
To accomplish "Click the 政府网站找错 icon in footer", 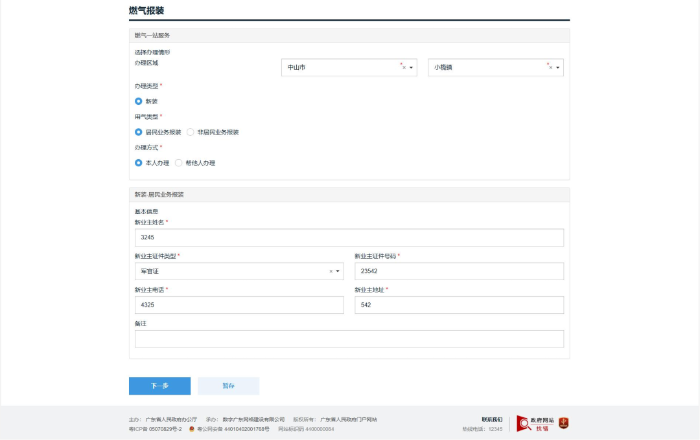I will [x=536, y=424].
